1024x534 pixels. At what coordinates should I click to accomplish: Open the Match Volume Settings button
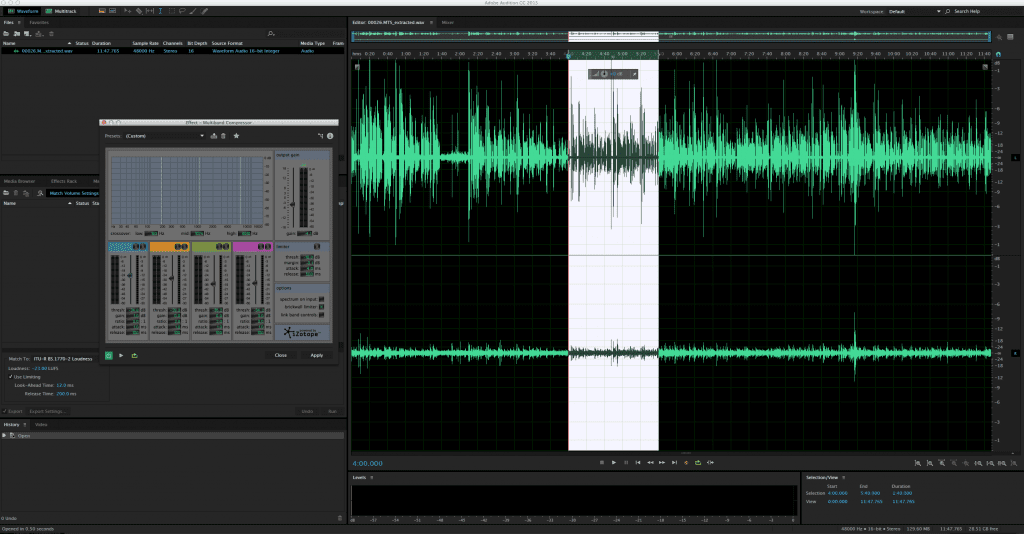(74, 193)
